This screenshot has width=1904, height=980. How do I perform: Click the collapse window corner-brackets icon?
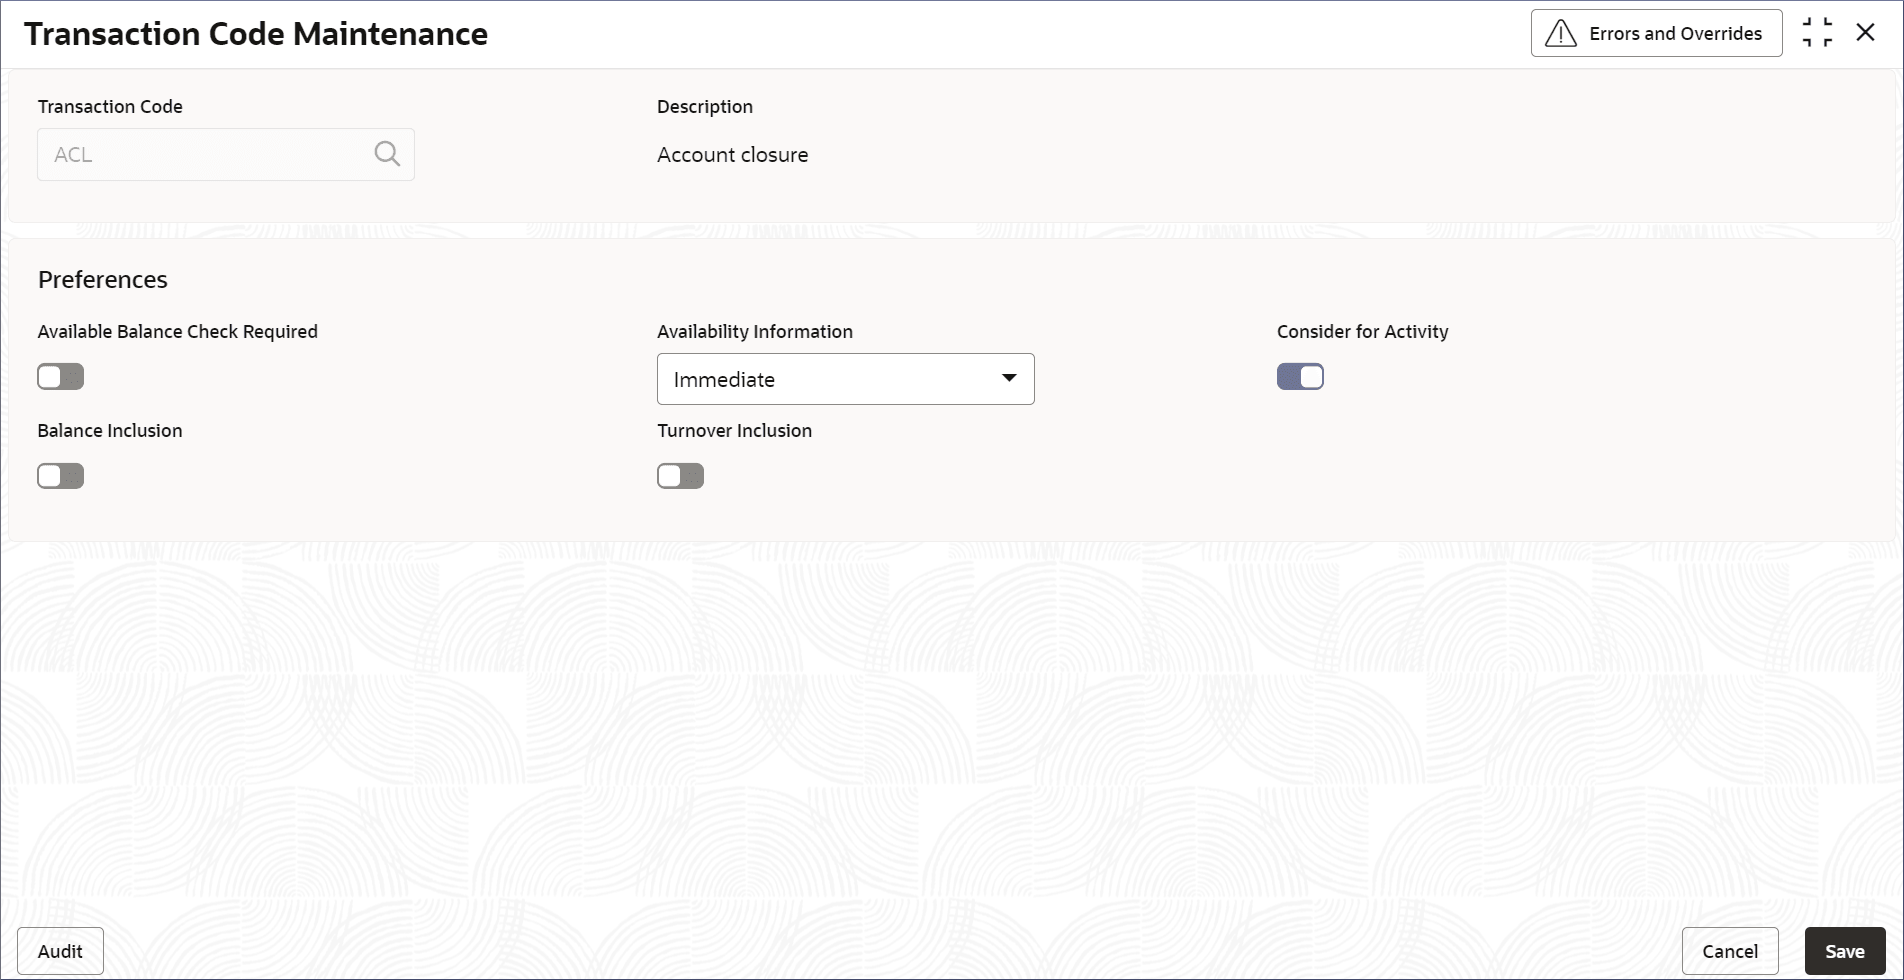point(1817,33)
